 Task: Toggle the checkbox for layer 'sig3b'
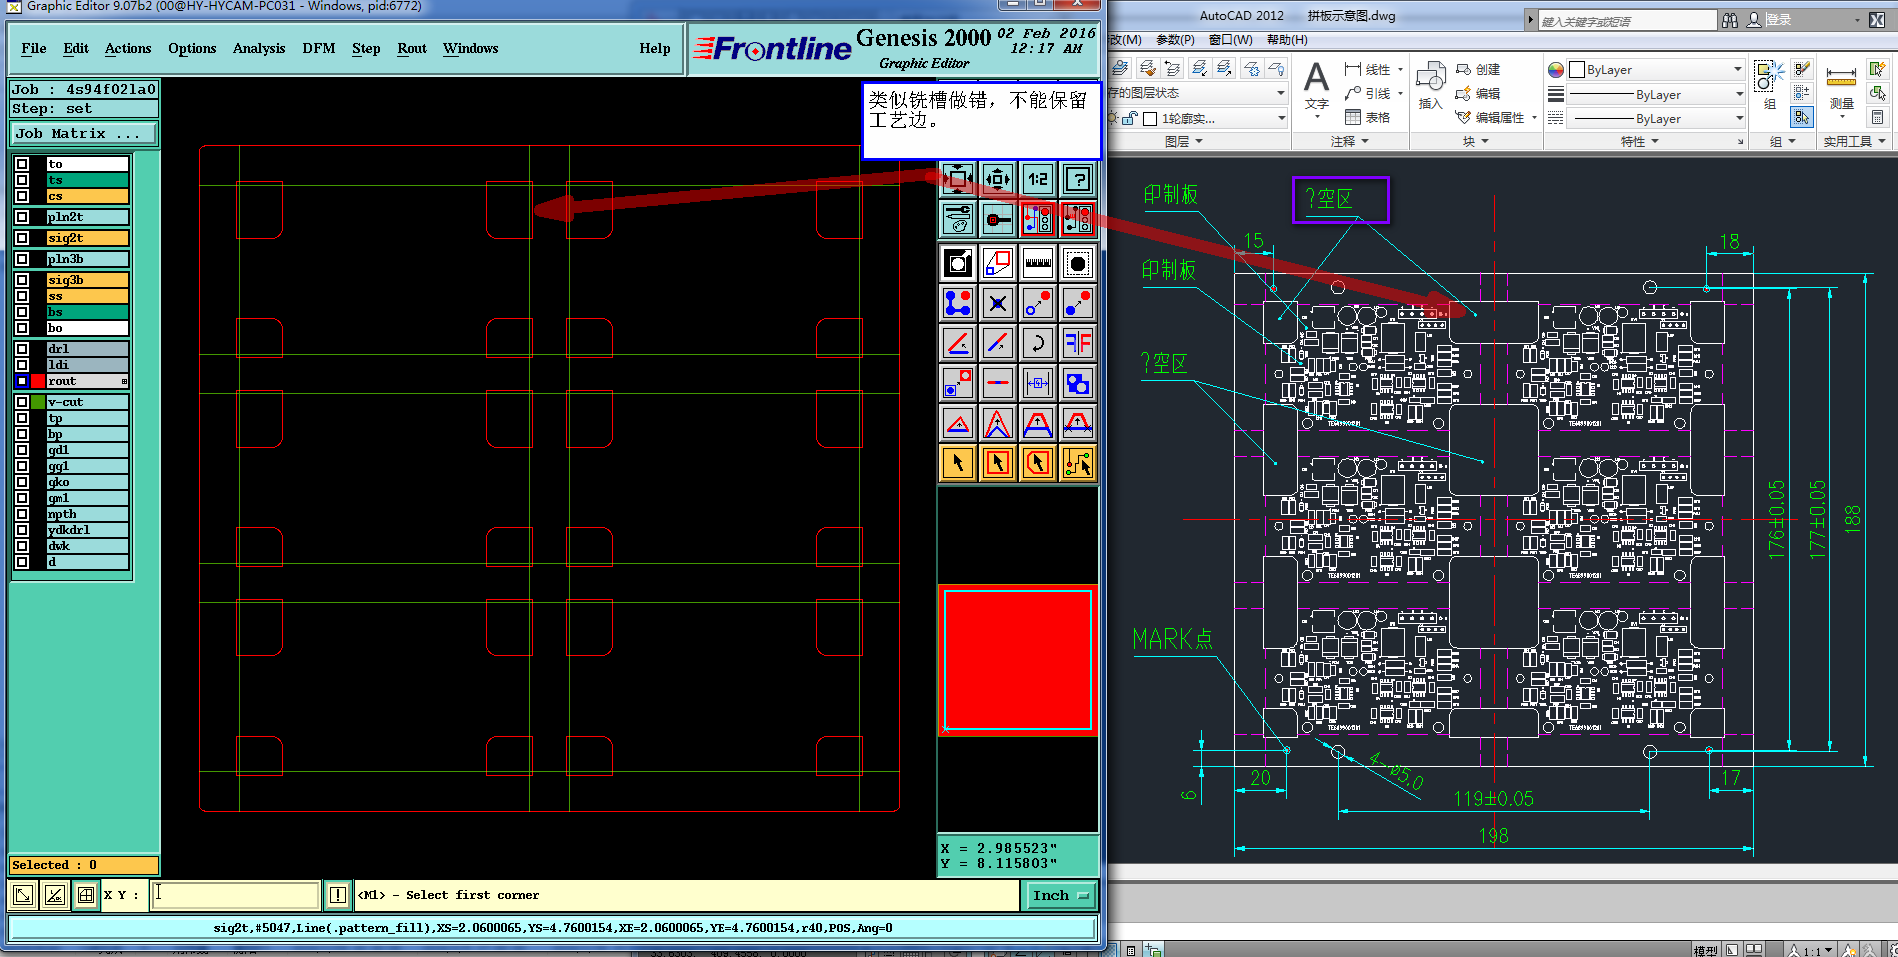(22, 280)
